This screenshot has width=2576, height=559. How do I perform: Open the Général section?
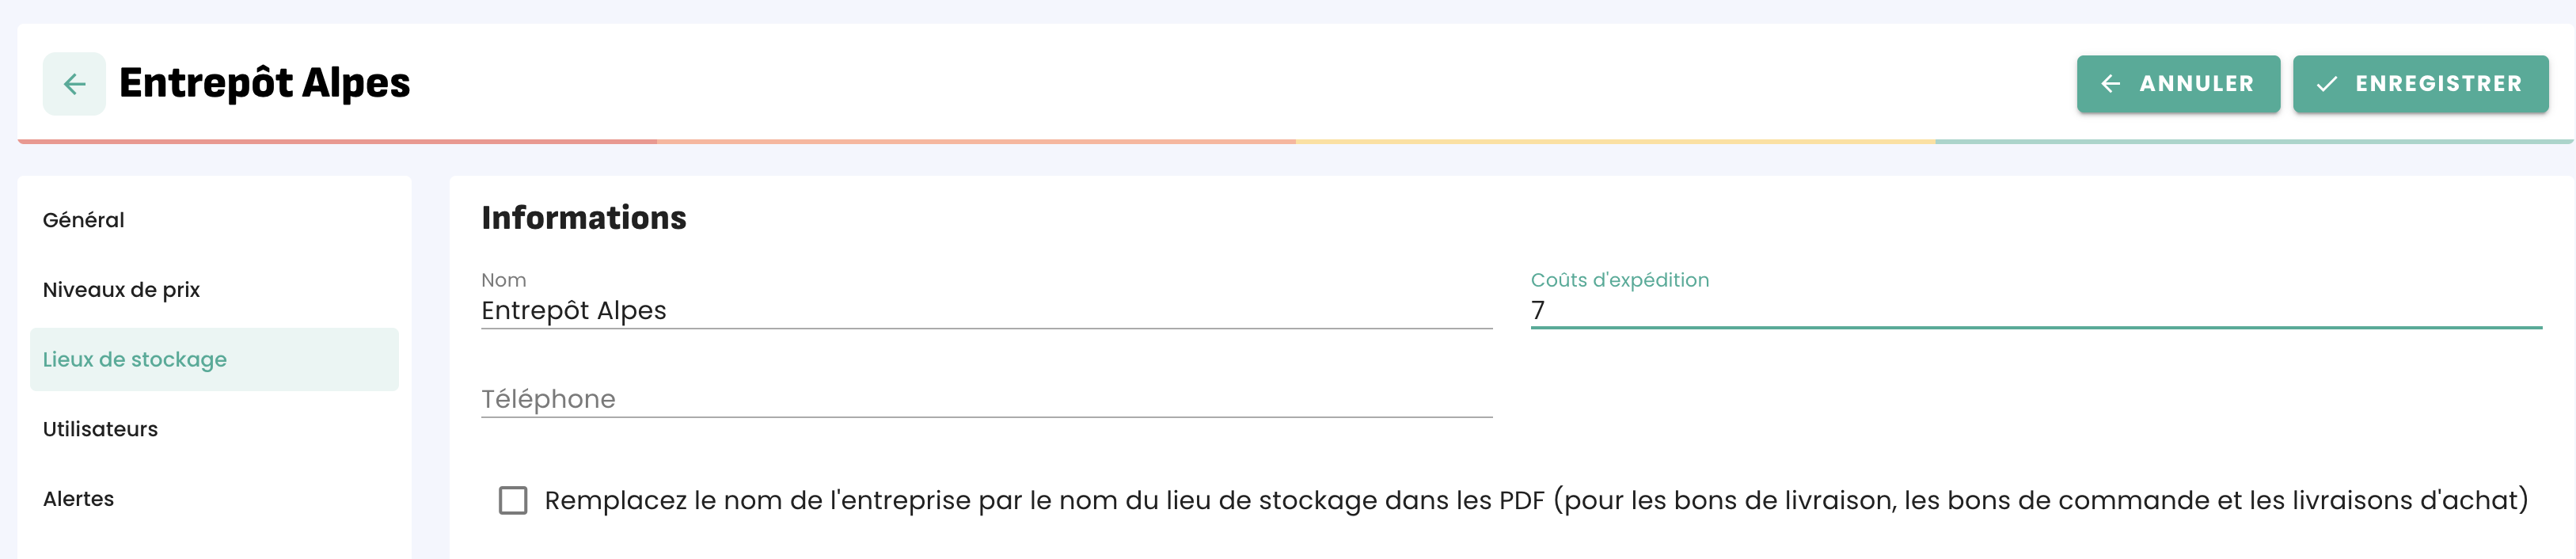click(x=84, y=220)
